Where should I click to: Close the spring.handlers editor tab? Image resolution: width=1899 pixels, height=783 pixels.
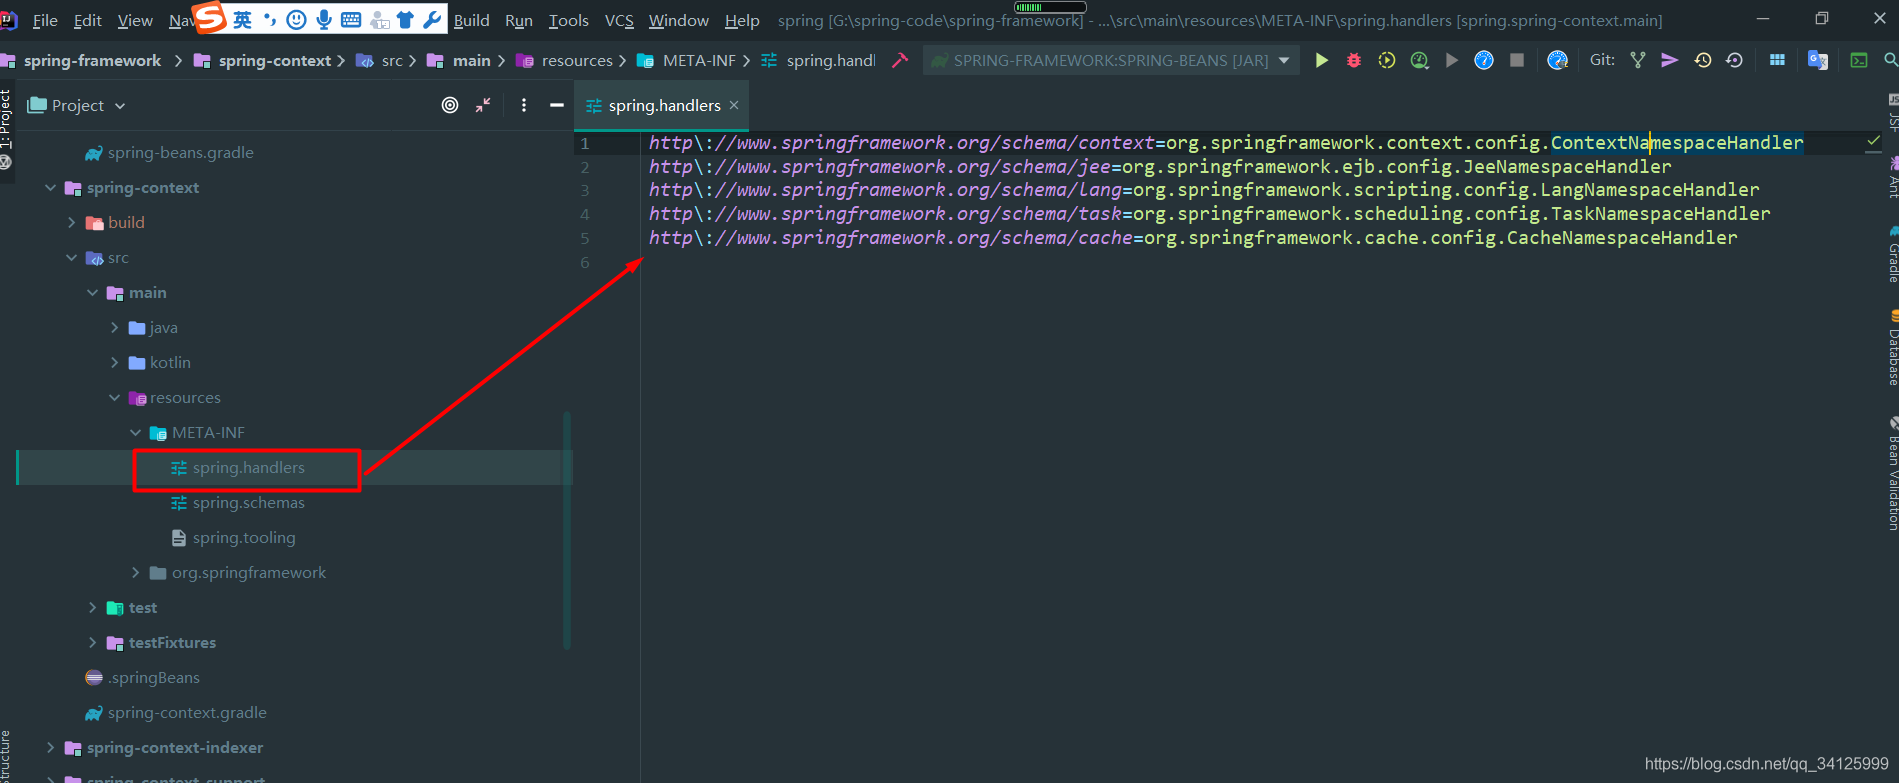(734, 105)
